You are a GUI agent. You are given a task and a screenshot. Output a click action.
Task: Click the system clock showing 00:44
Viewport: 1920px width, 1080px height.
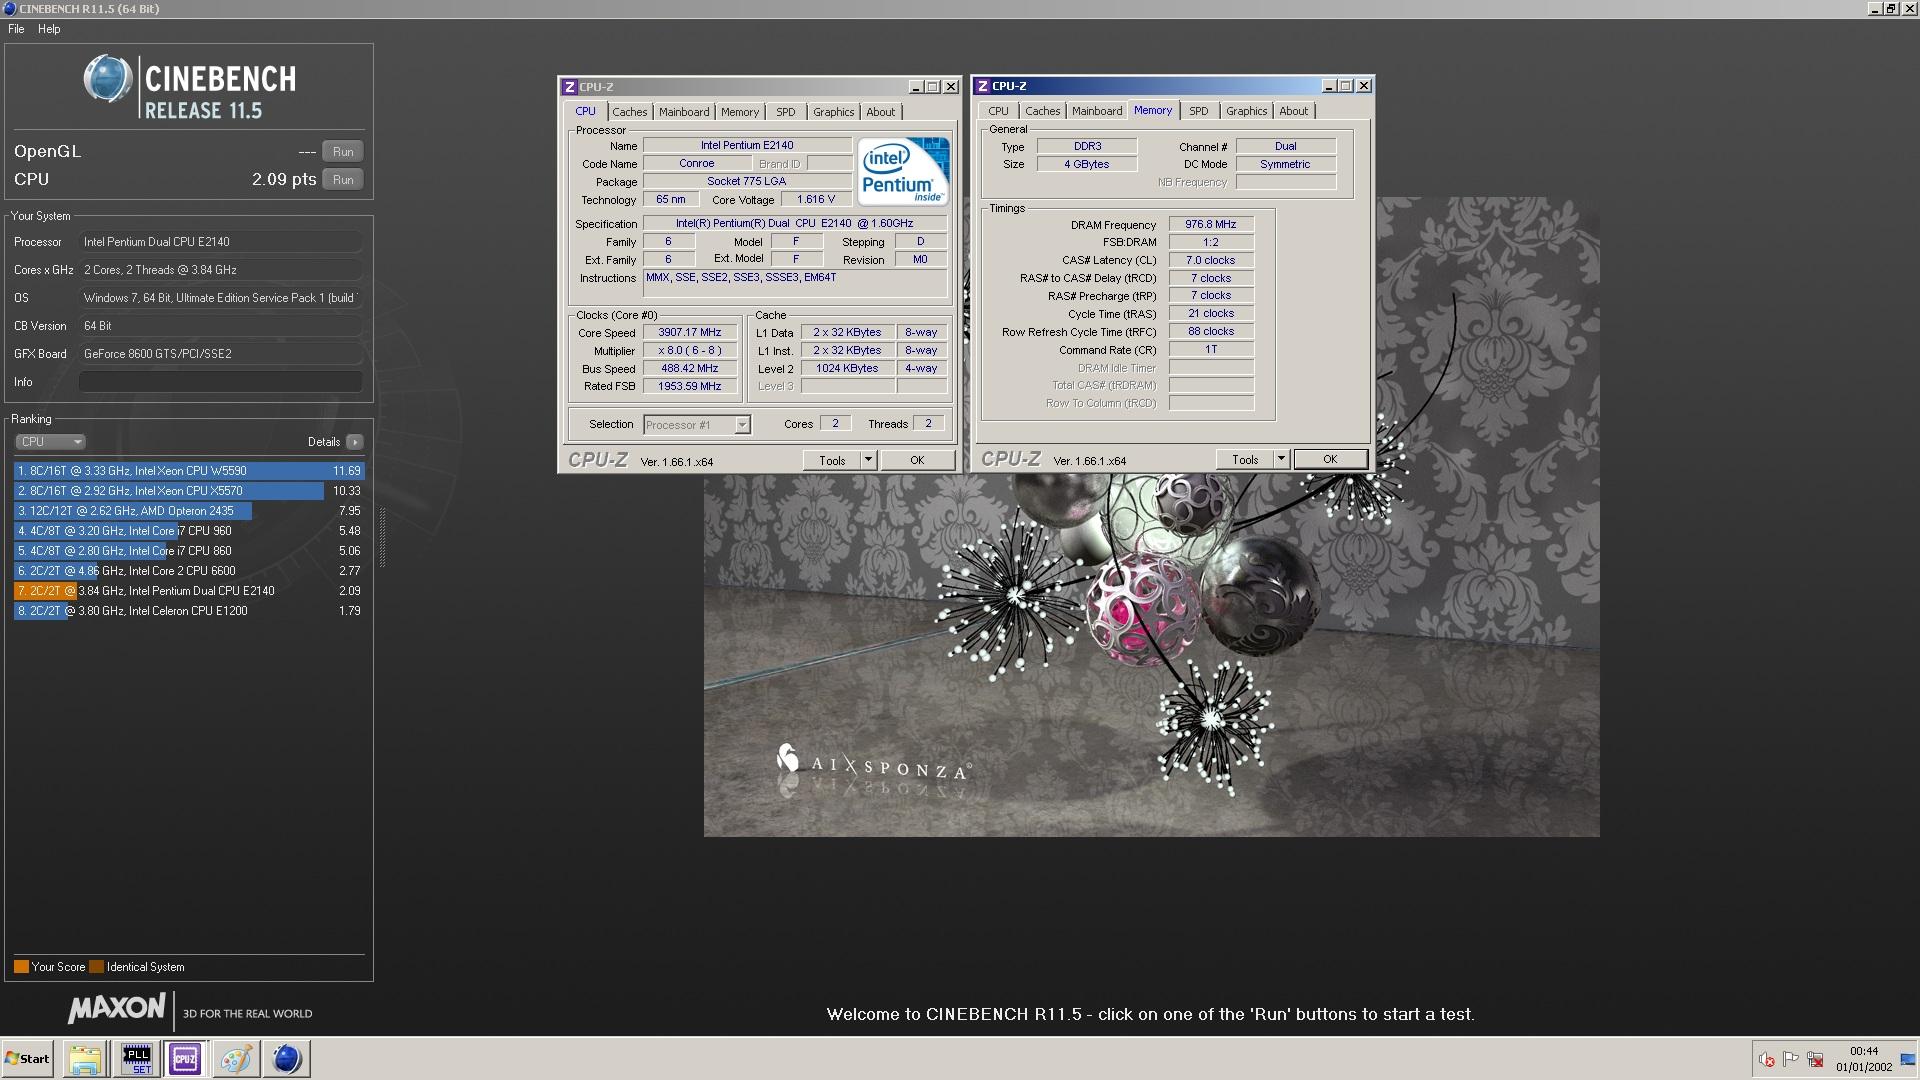tap(1864, 1052)
